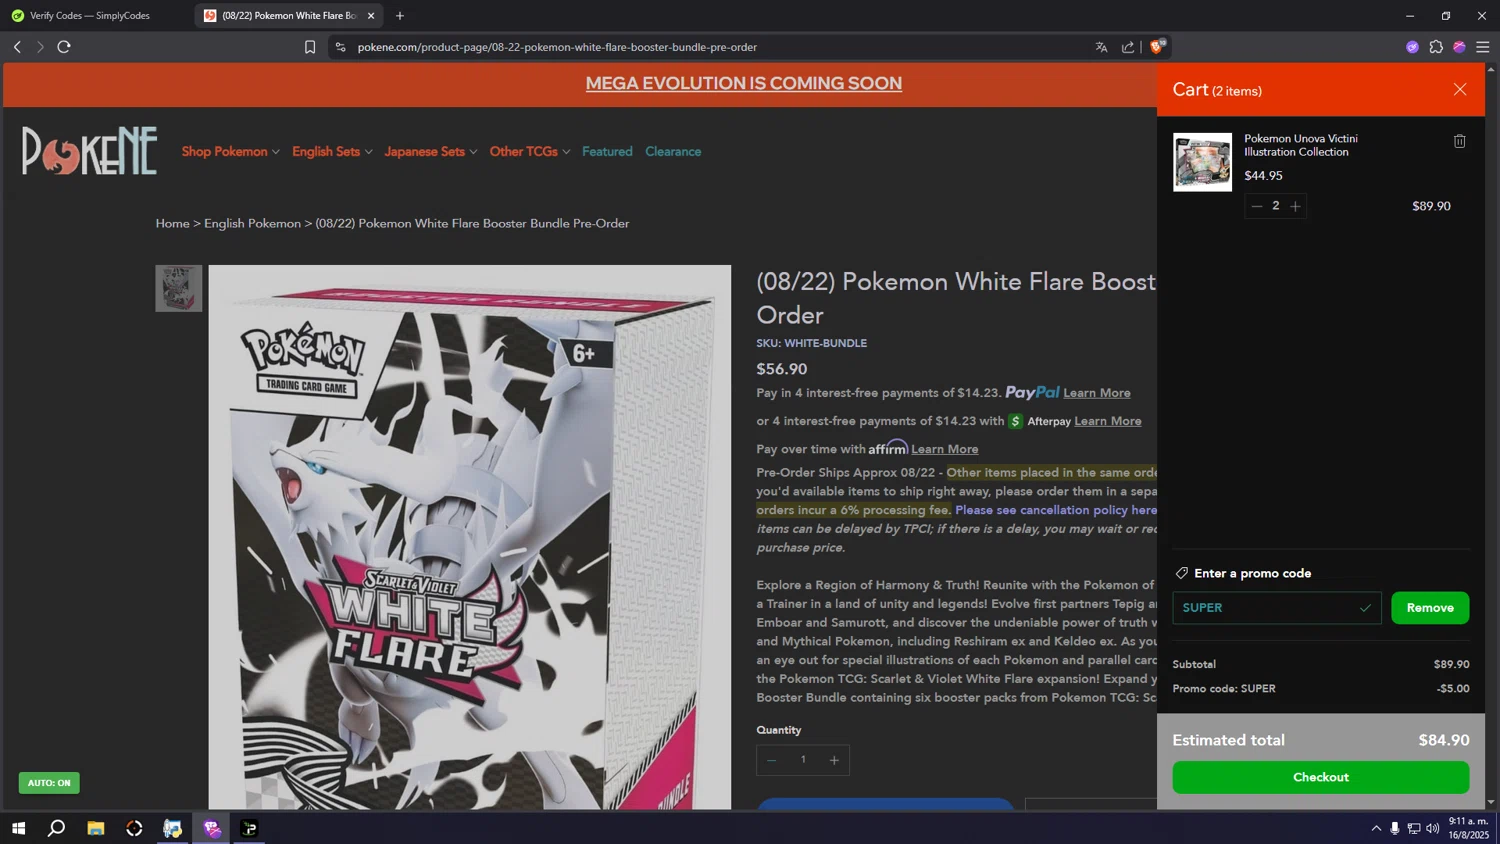This screenshot has height=844, width=1500.
Task: View site information icon in address bar
Action: [x=341, y=47]
